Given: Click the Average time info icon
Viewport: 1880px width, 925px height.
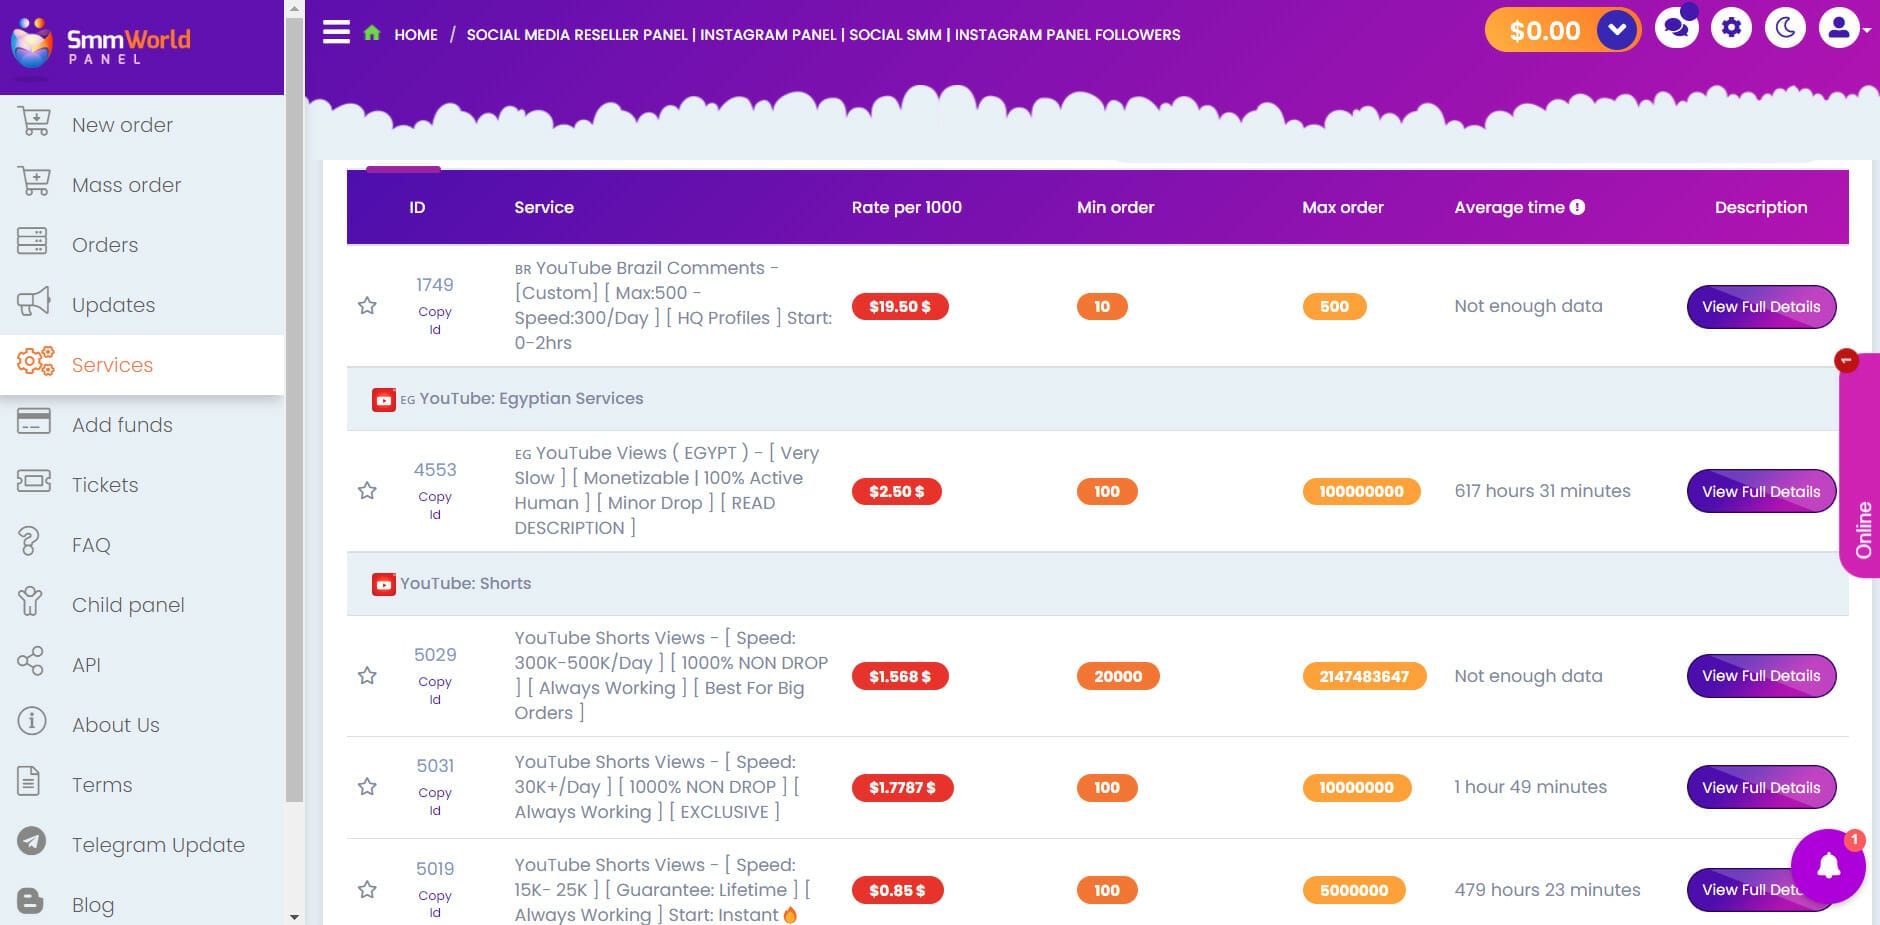Looking at the screenshot, I should (x=1577, y=207).
